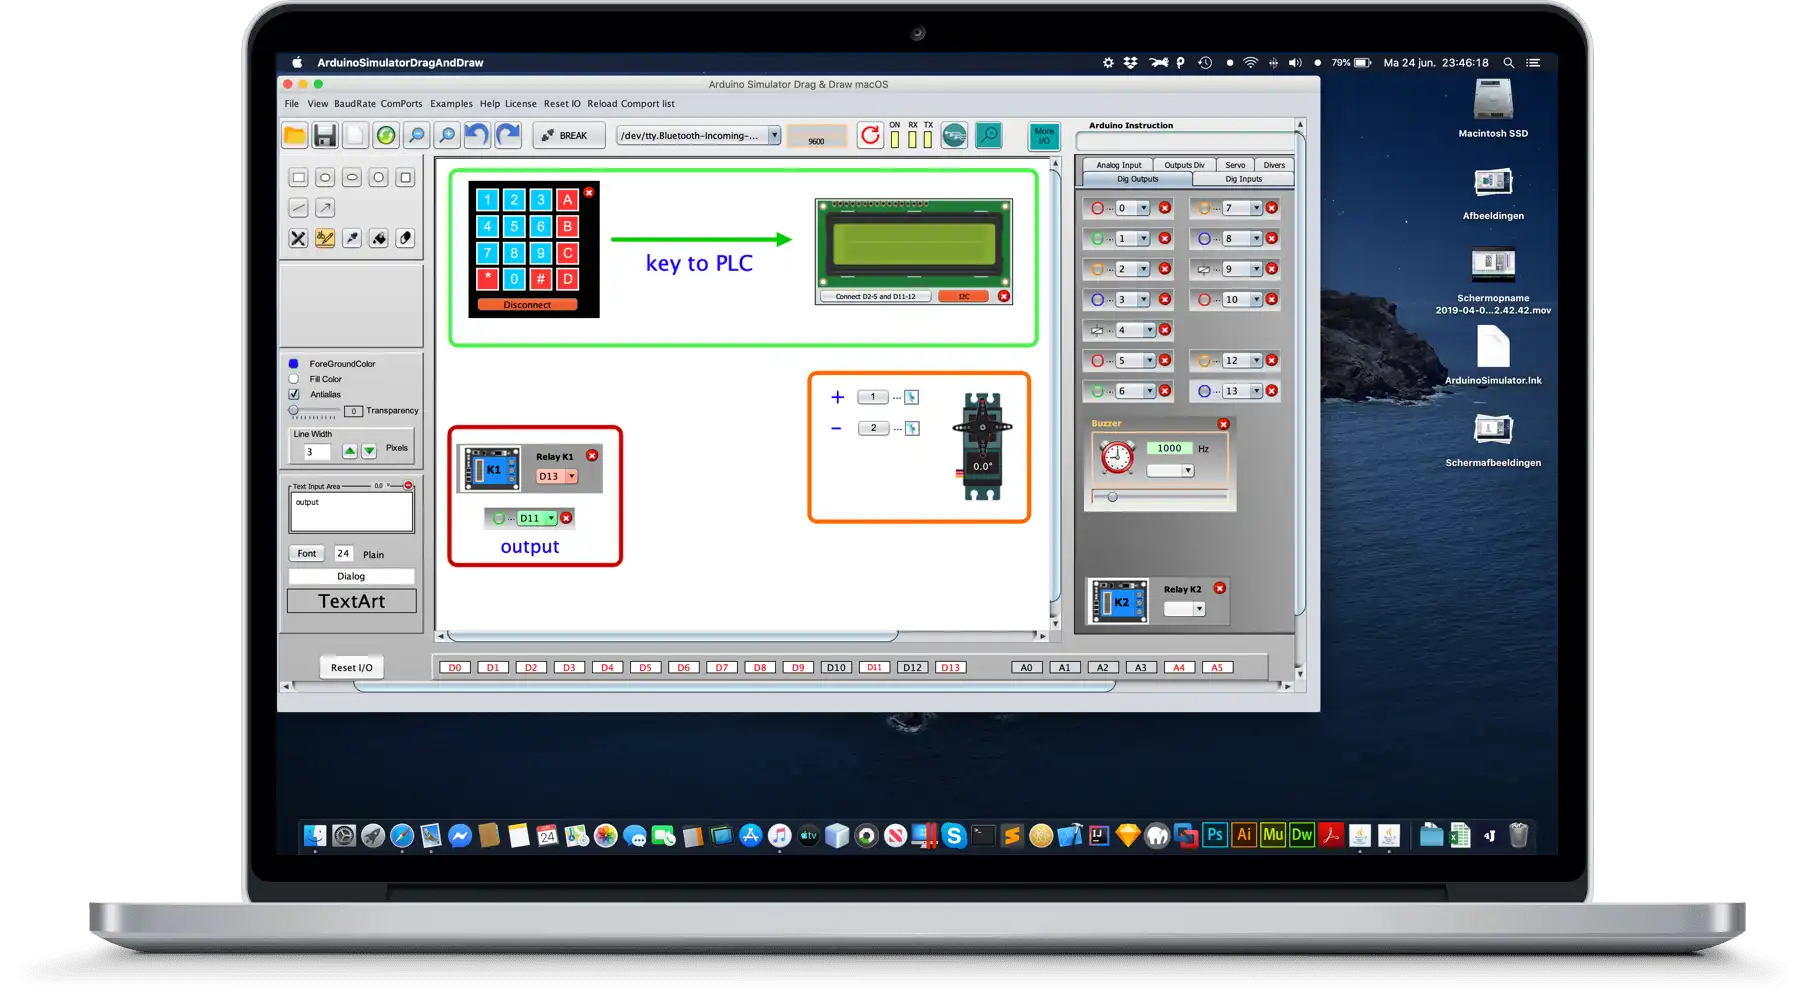Open the Relay K2 pin dropdown

click(1185, 609)
